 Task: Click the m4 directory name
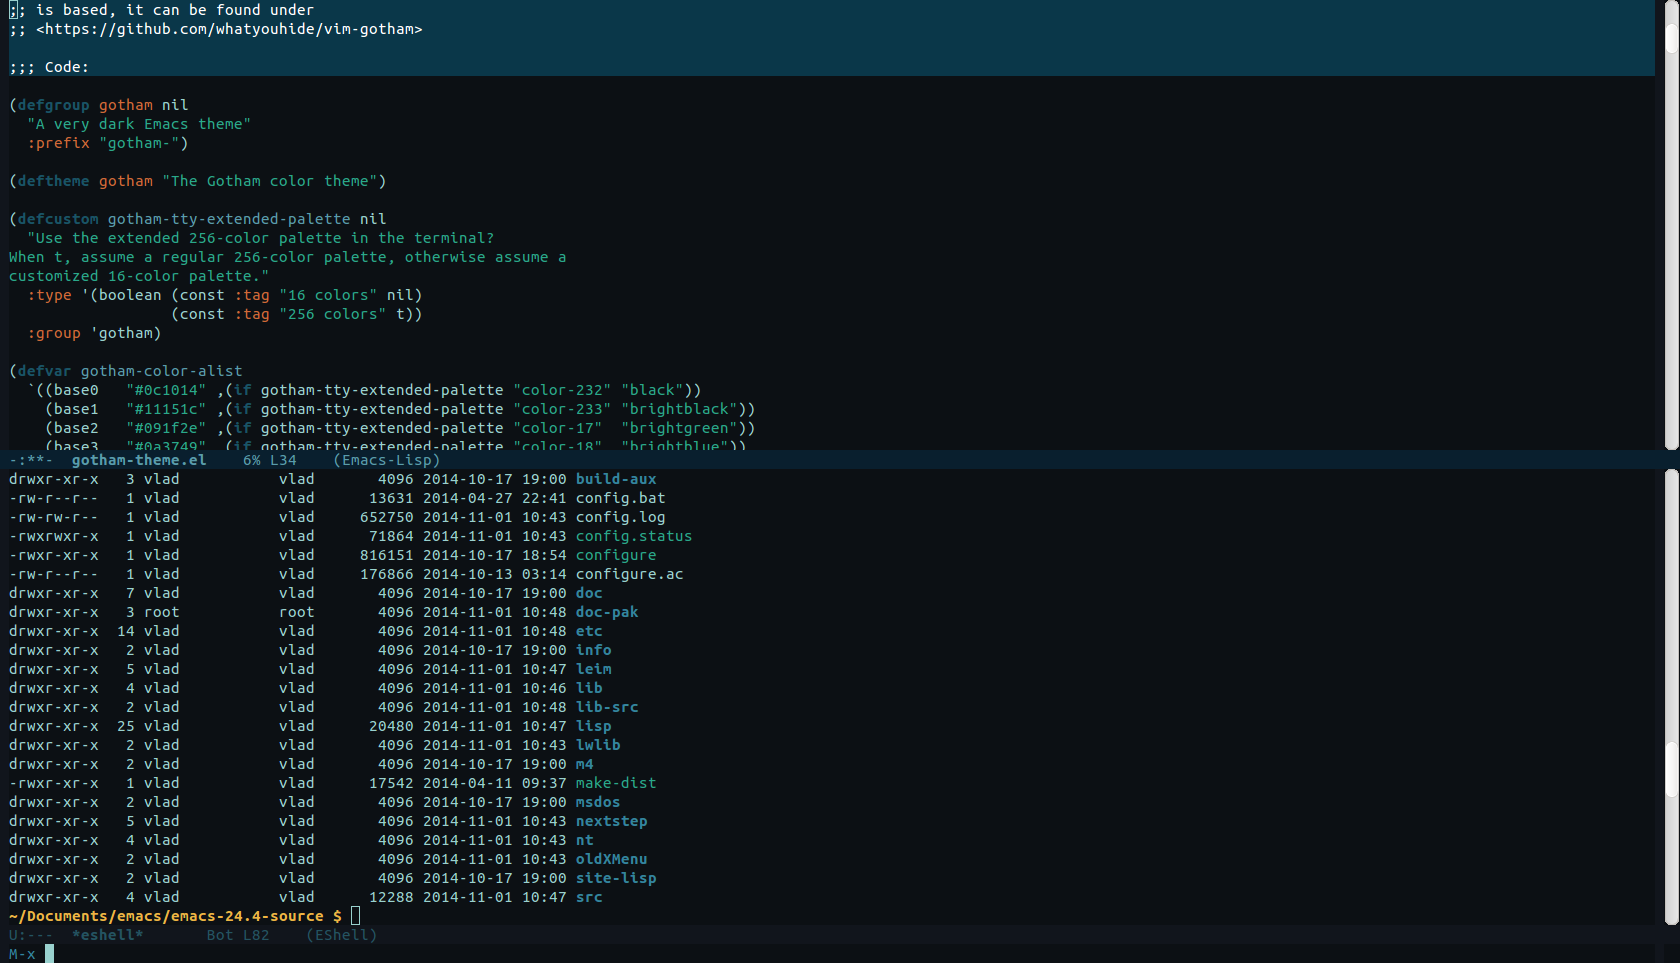(x=584, y=764)
